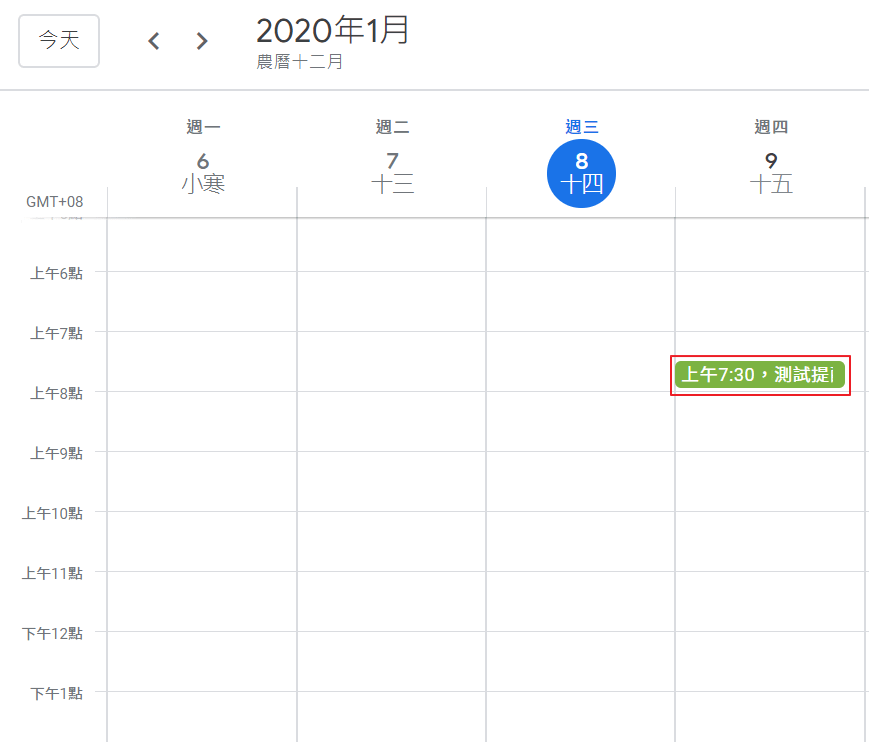Click the 下午12點 time slot on Thursday

(x=770, y=661)
